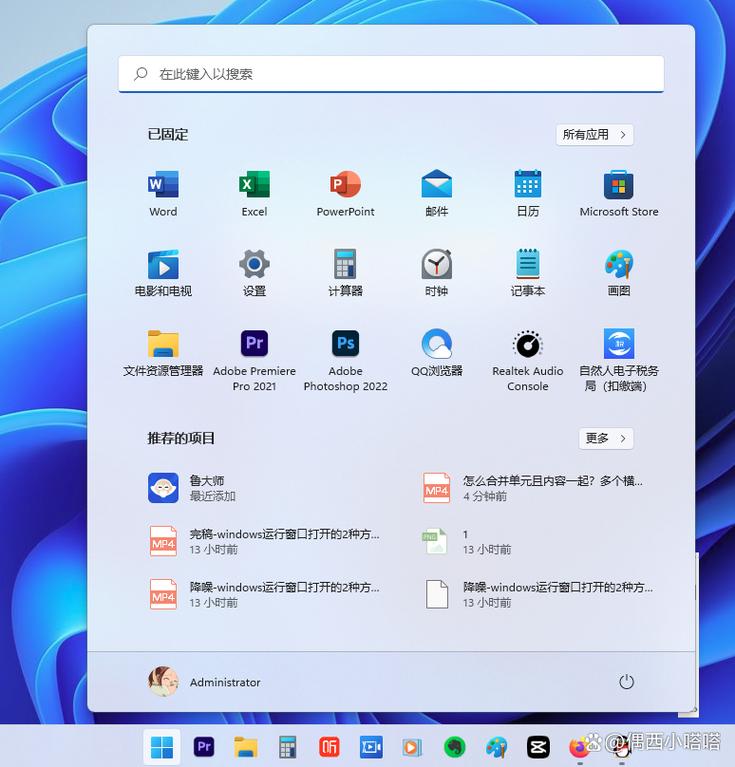Launch 计算器 from pinned apps
735x767 pixels.
click(345, 273)
